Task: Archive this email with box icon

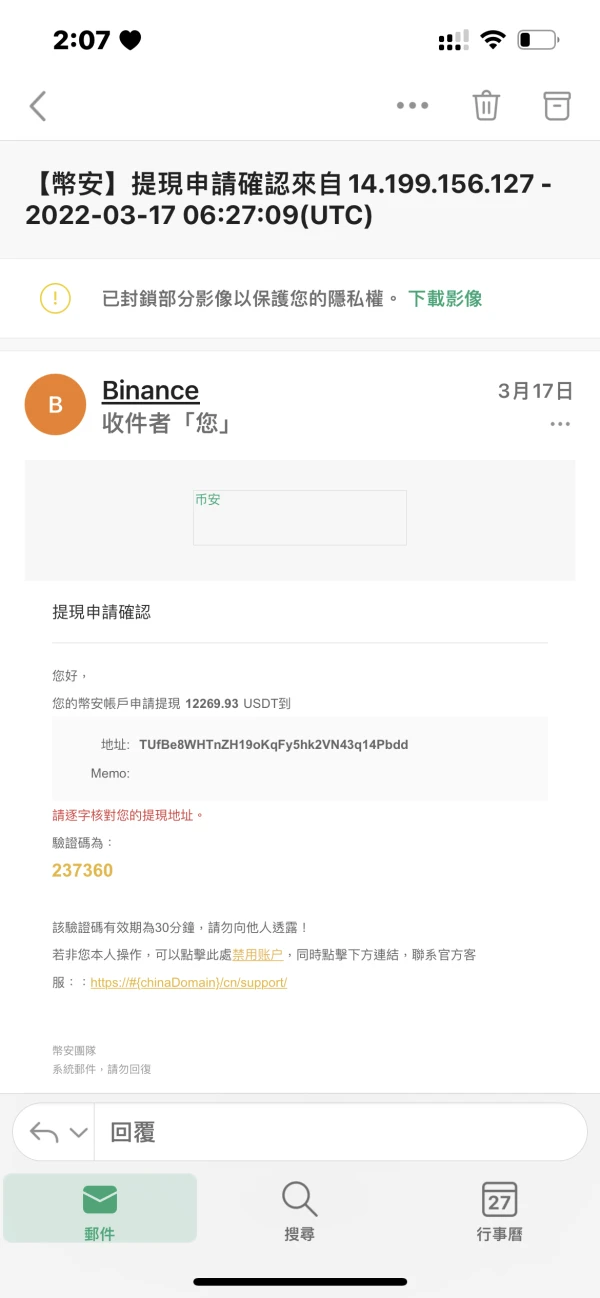Action: point(556,105)
